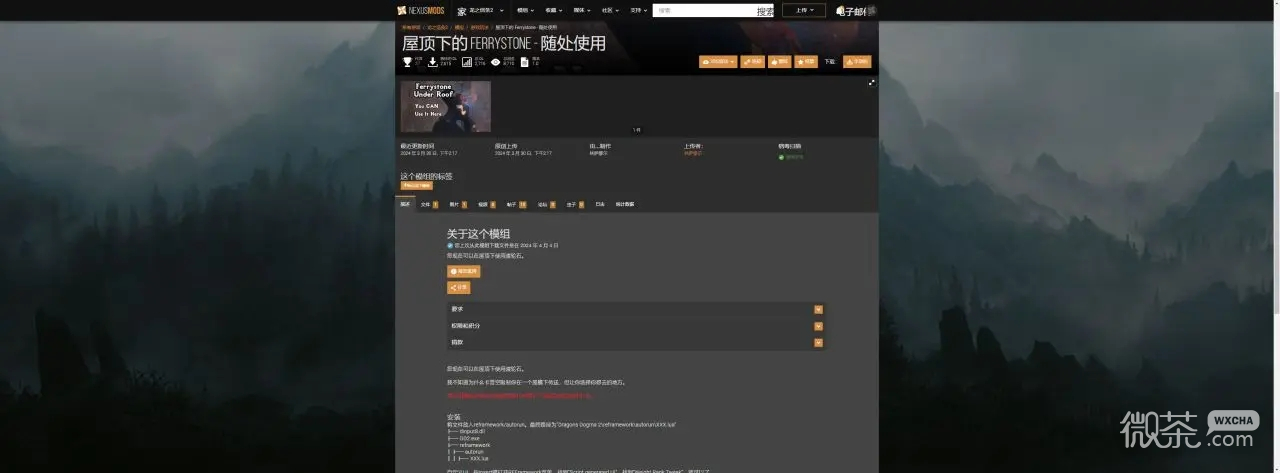Open the 社区 navigation menu

pos(609,10)
